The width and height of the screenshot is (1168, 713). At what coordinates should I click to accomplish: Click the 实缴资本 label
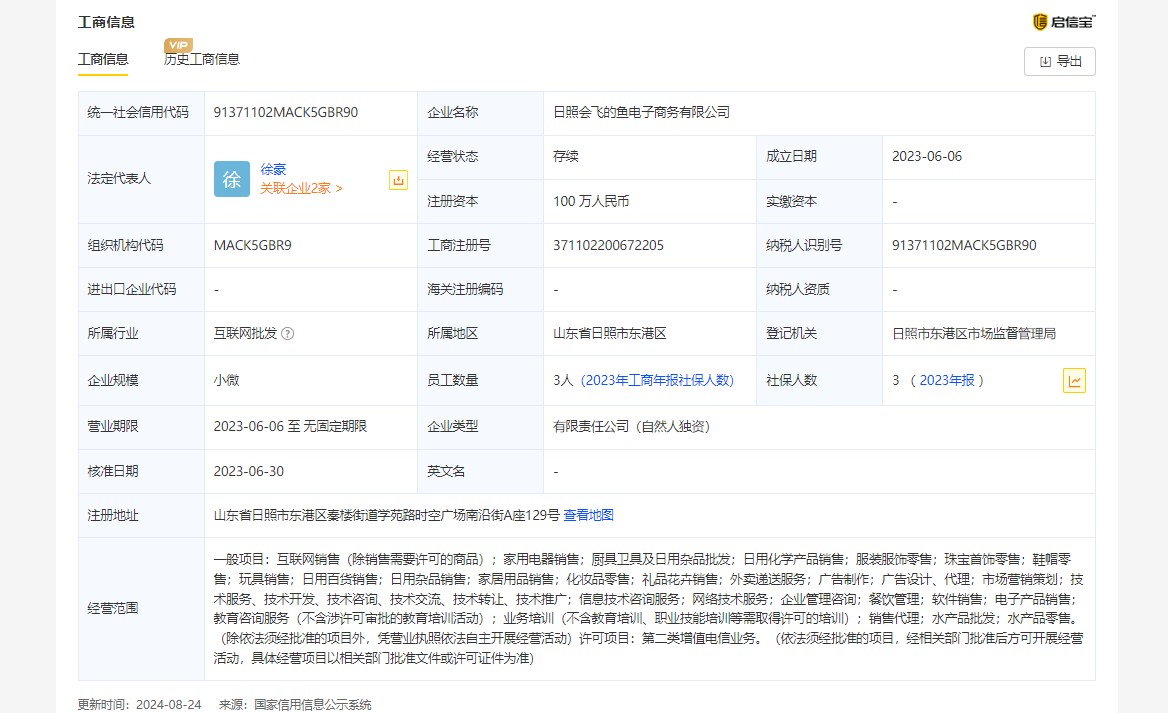(x=791, y=201)
